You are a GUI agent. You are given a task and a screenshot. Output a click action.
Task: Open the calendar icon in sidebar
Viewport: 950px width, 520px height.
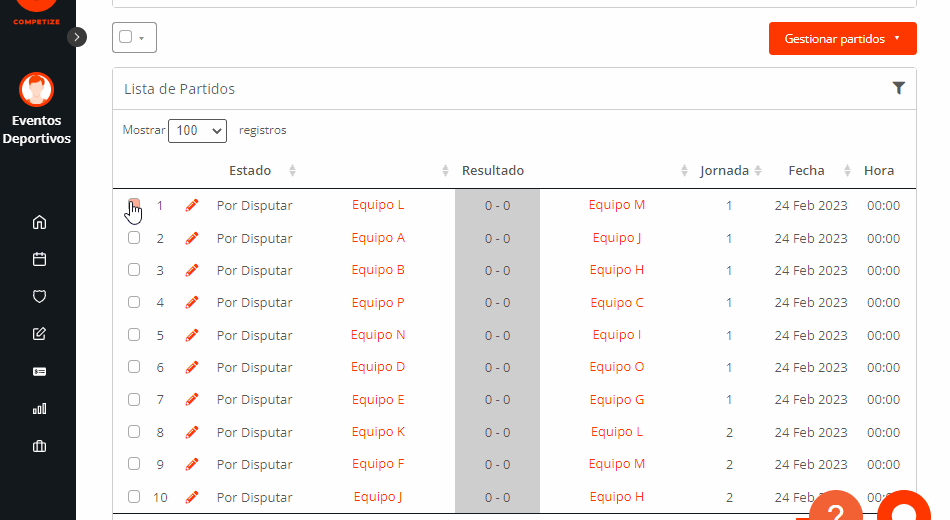(40, 259)
